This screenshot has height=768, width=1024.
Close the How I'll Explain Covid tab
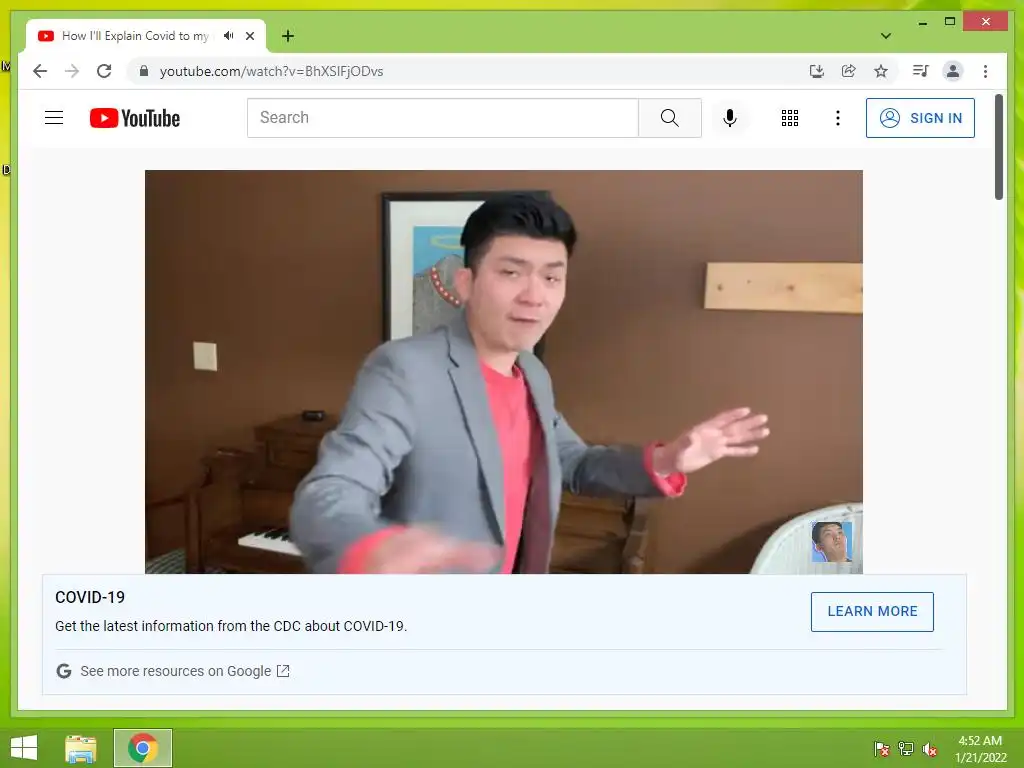pos(249,36)
